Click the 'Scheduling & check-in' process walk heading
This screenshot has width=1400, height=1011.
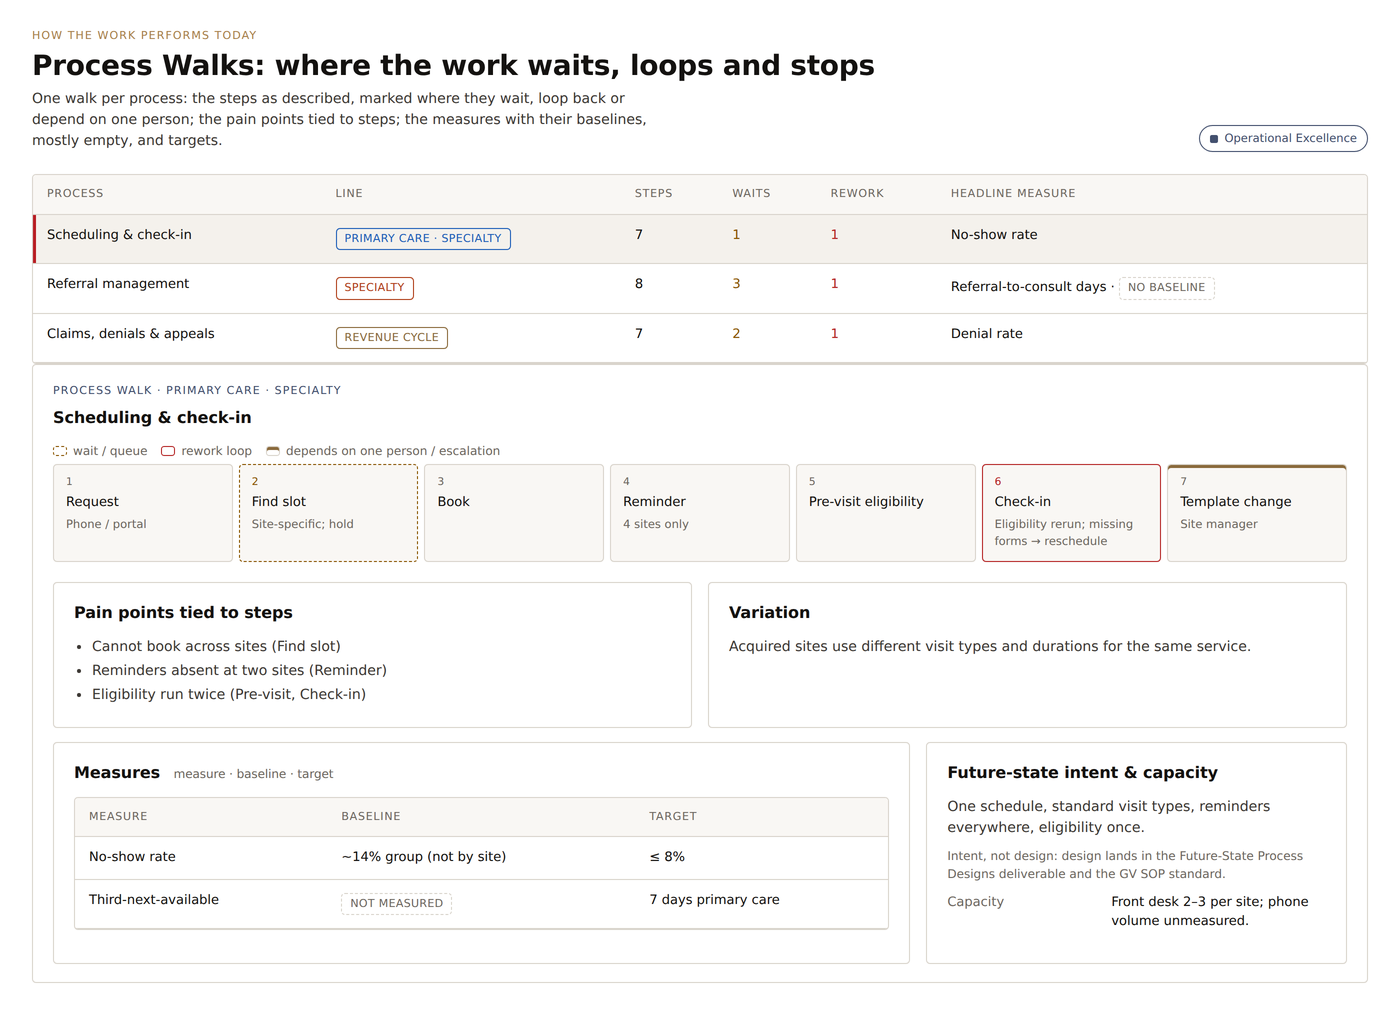(x=152, y=418)
